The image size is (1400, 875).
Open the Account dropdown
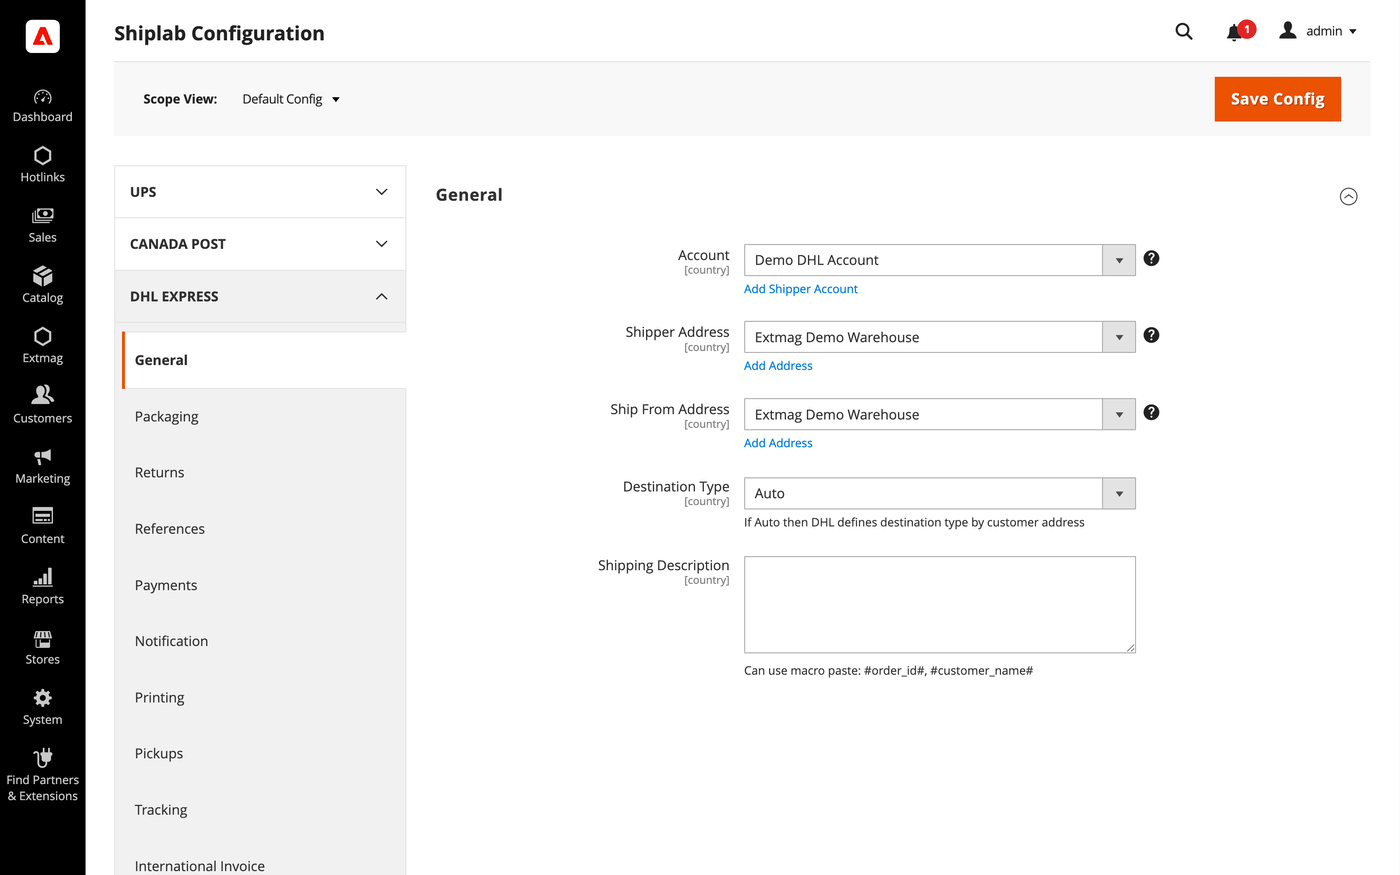pyautogui.click(x=939, y=260)
